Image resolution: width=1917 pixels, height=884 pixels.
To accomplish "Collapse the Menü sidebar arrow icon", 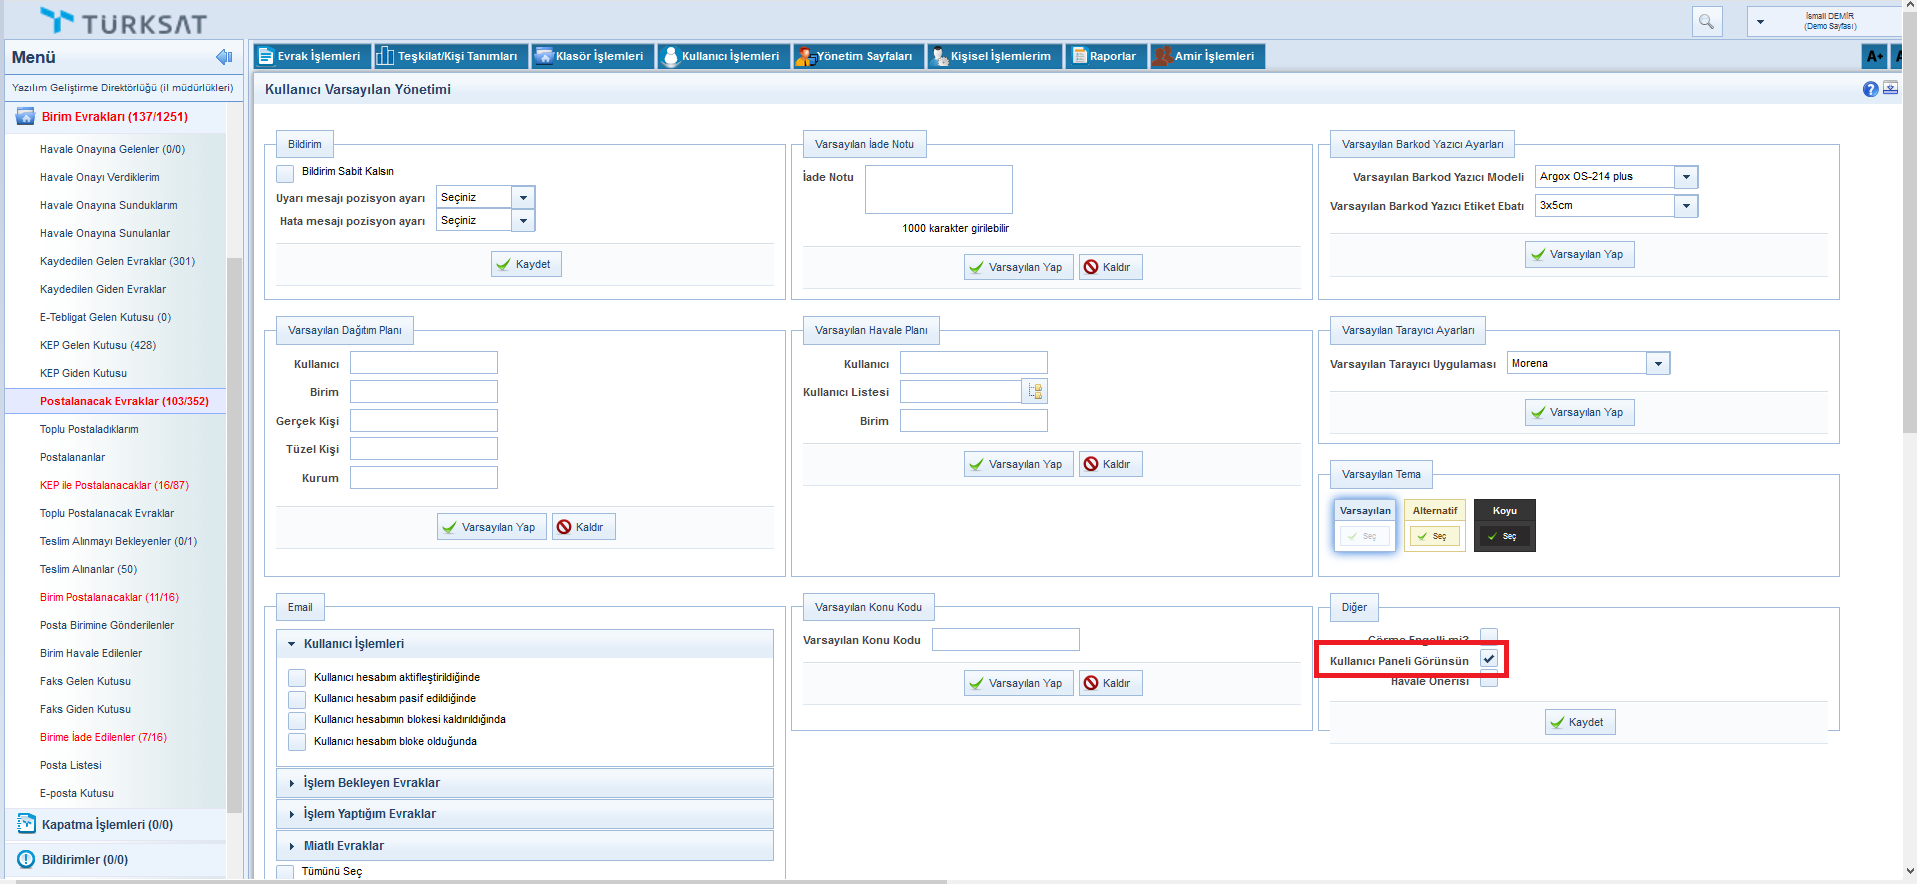I will pos(224,57).
